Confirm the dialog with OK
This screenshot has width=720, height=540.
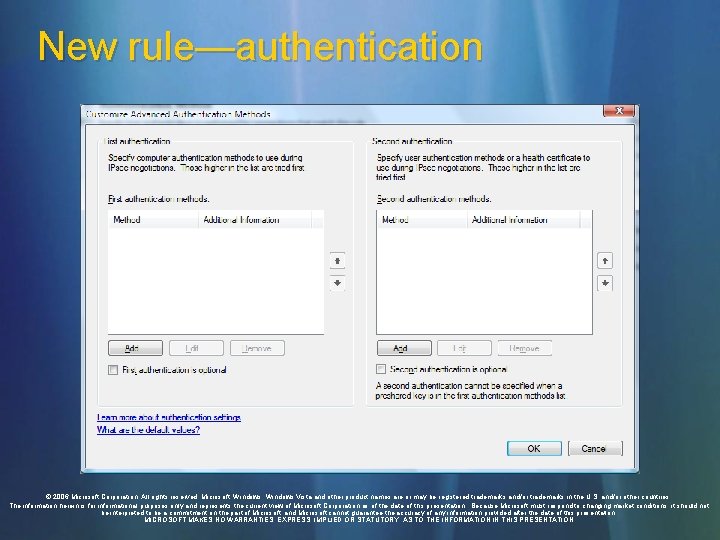tap(534, 449)
